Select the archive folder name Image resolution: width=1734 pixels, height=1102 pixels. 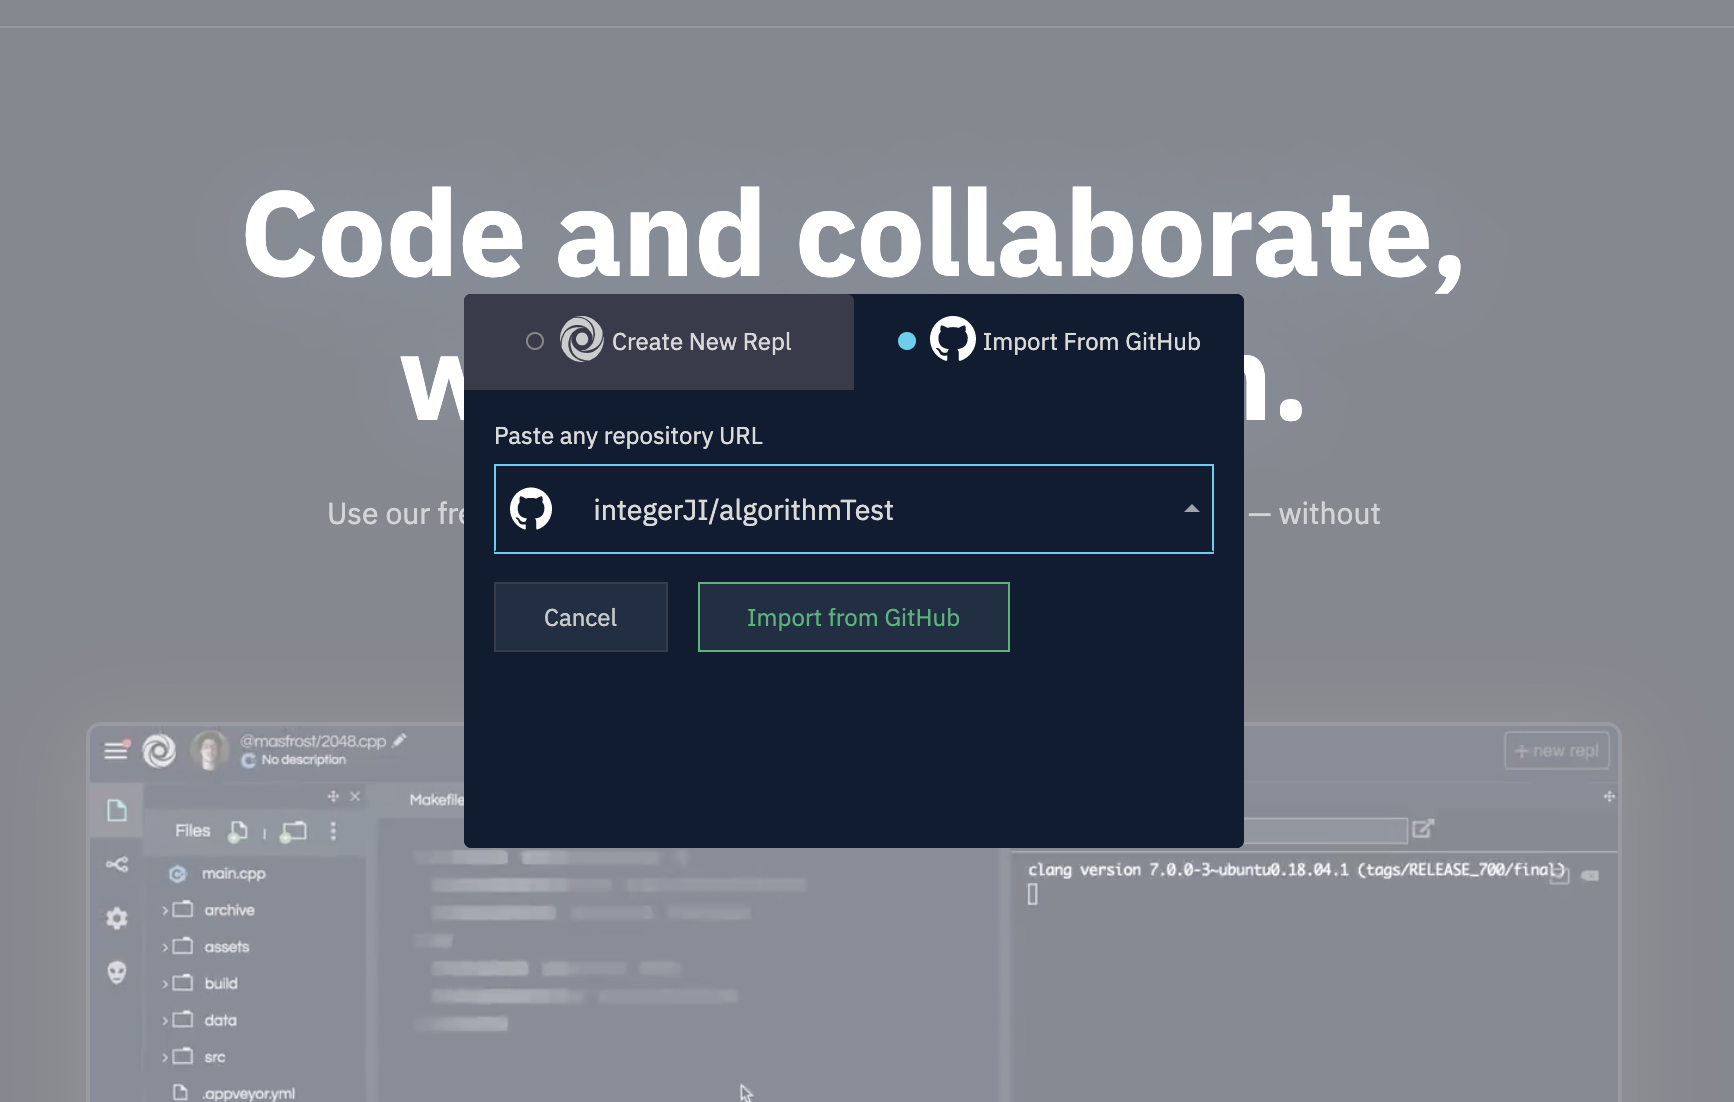point(229,910)
